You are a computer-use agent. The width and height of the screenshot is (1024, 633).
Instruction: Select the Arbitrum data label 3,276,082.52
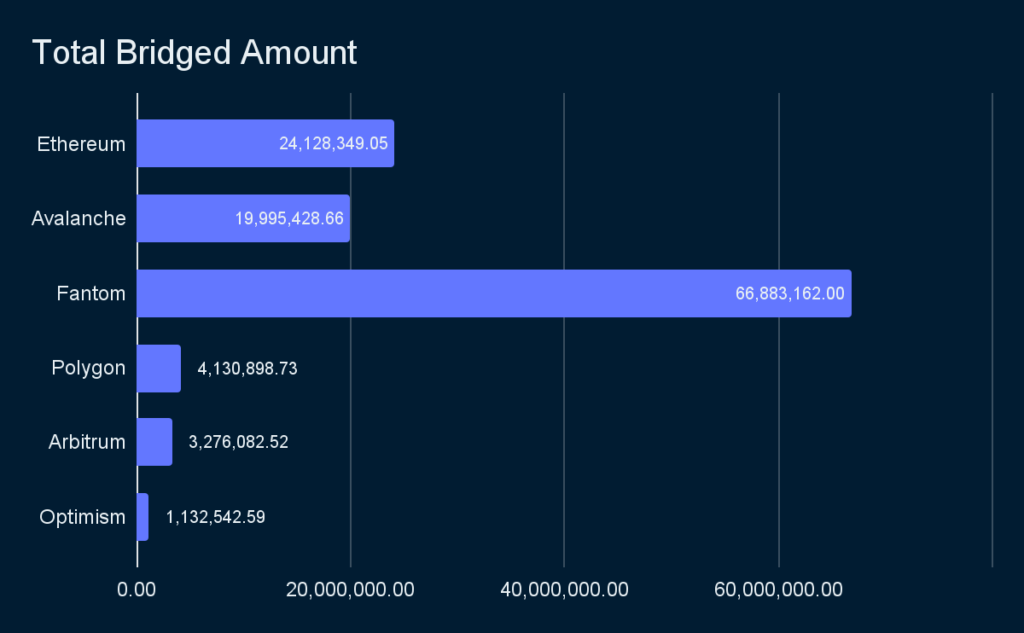click(x=238, y=442)
